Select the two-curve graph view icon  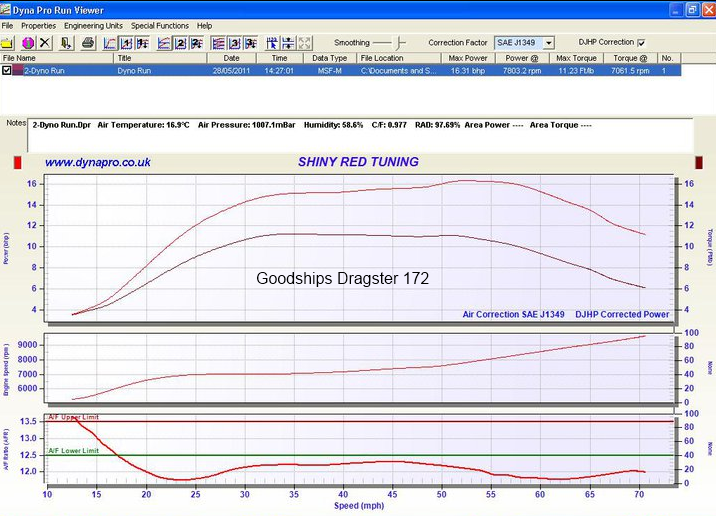(x=164, y=43)
